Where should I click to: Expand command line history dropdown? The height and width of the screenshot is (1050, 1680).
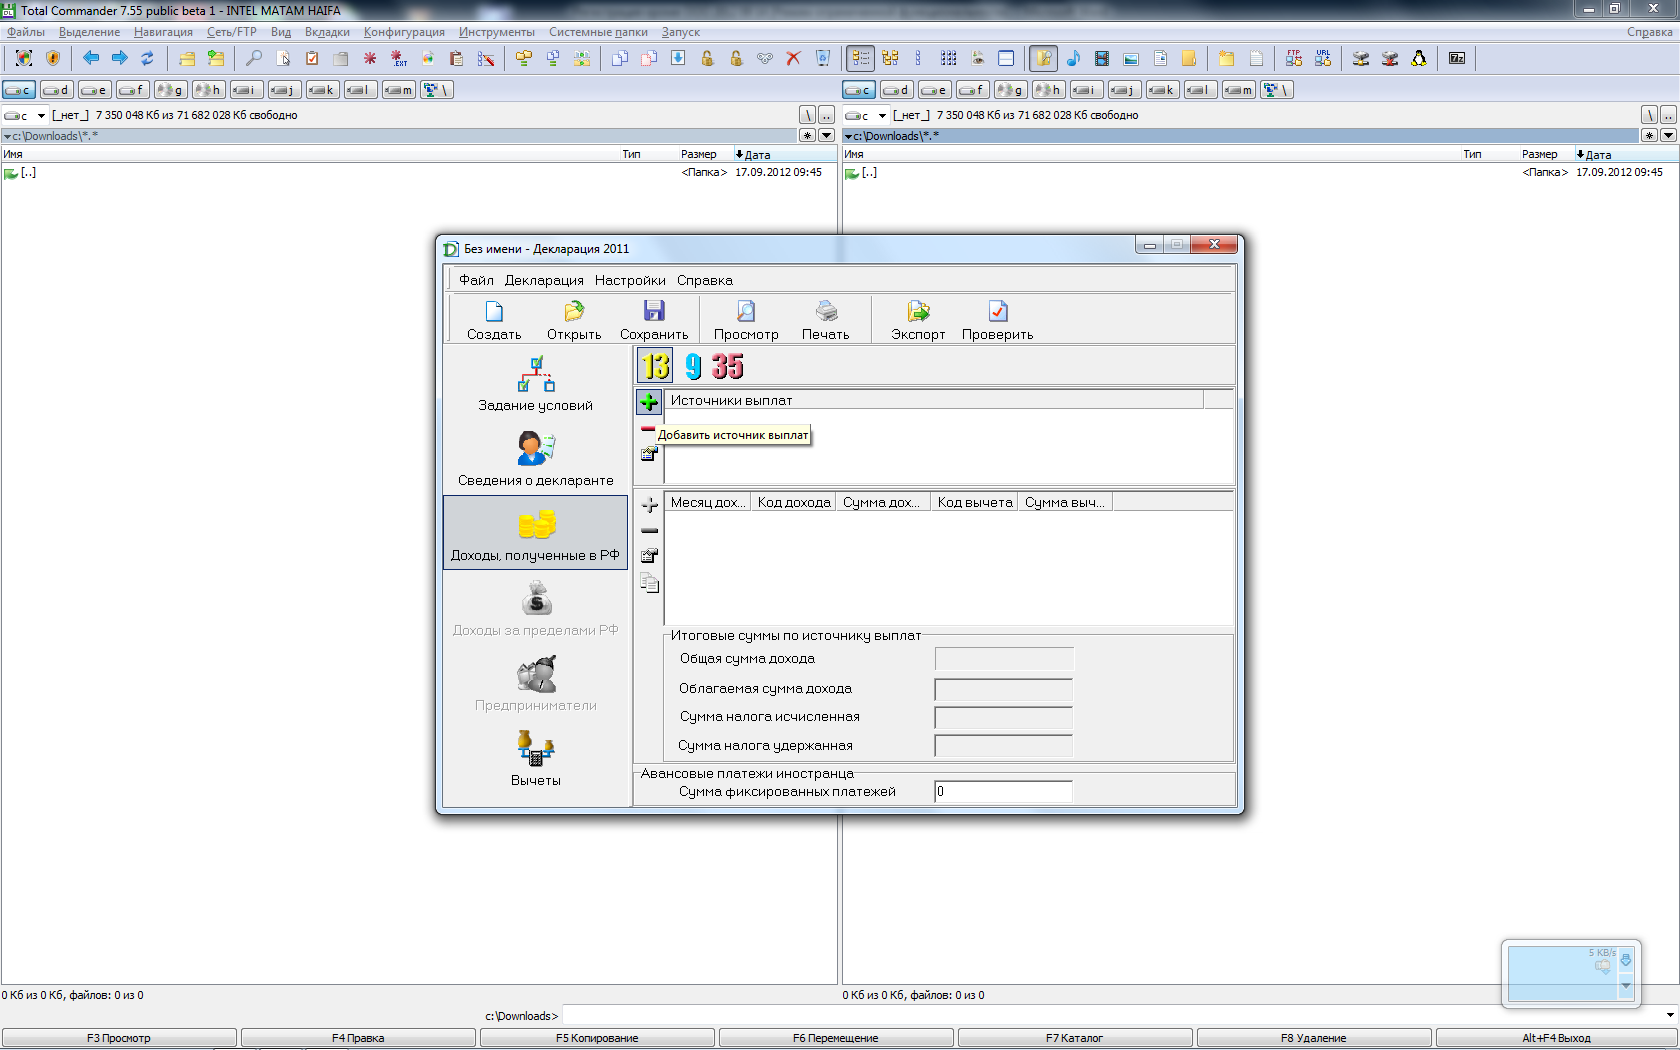[x=1670, y=1015]
